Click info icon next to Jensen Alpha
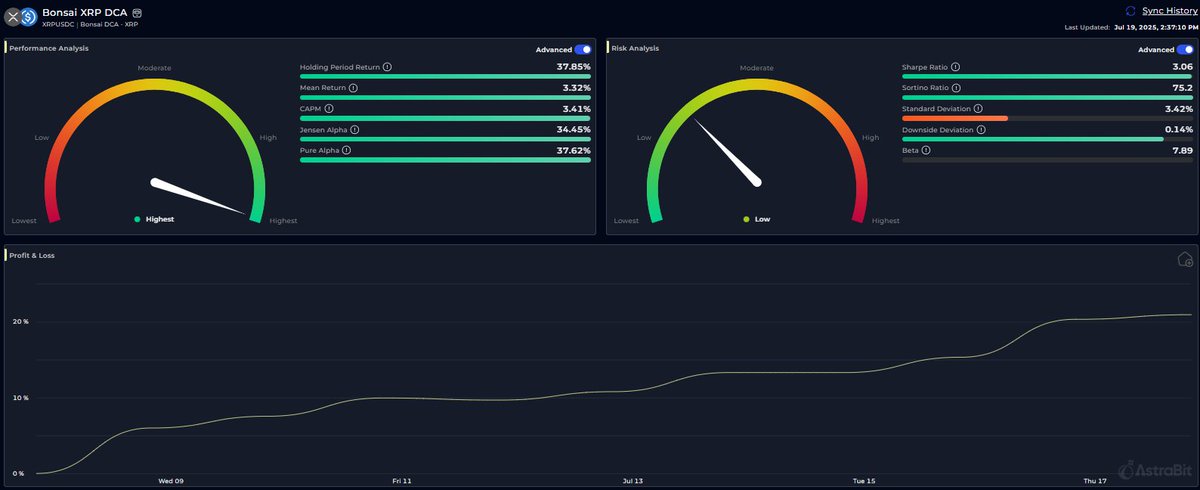Screen dimensions: 1200x490 357,129
